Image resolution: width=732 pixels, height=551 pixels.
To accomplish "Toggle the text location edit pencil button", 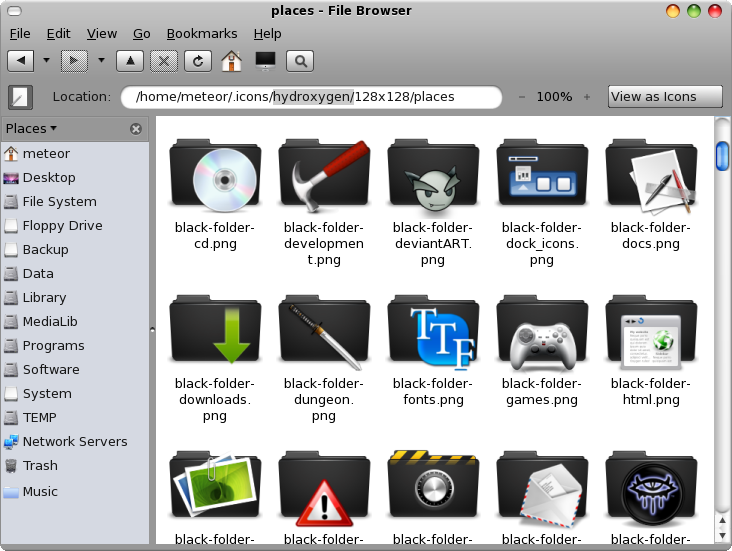I will click(x=20, y=97).
